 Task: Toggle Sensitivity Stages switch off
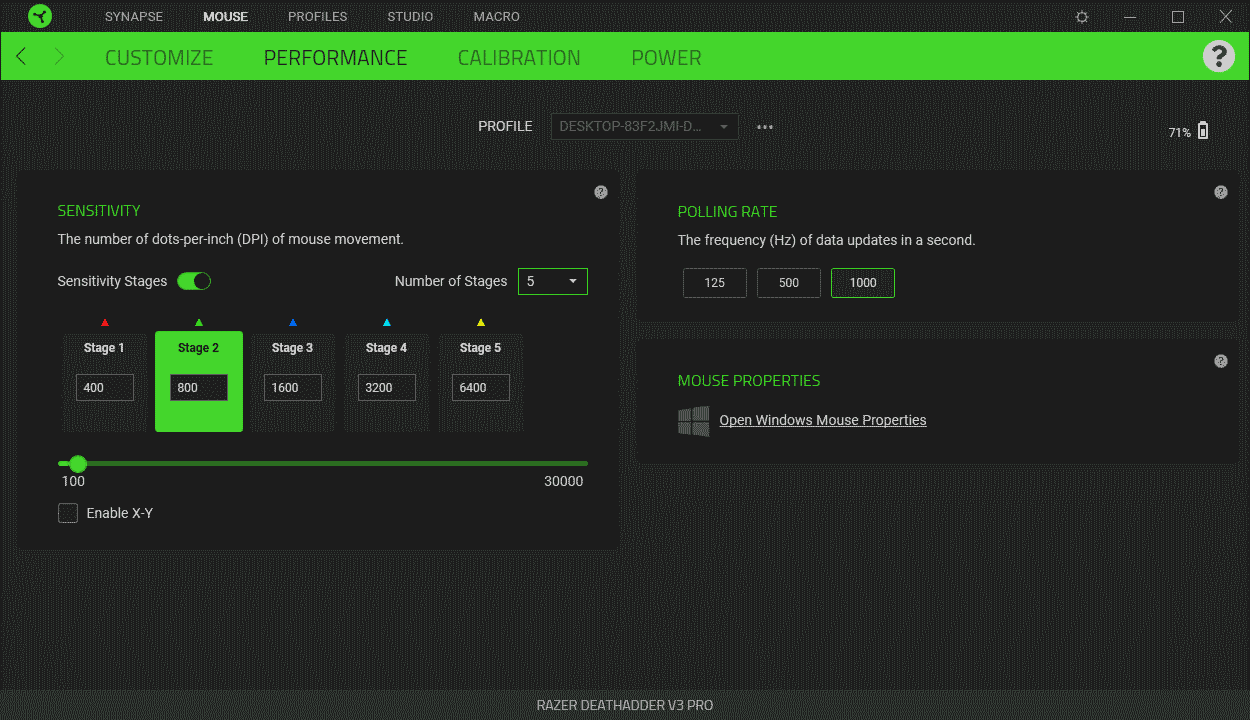pyautogui.click(x=194, y=281)
